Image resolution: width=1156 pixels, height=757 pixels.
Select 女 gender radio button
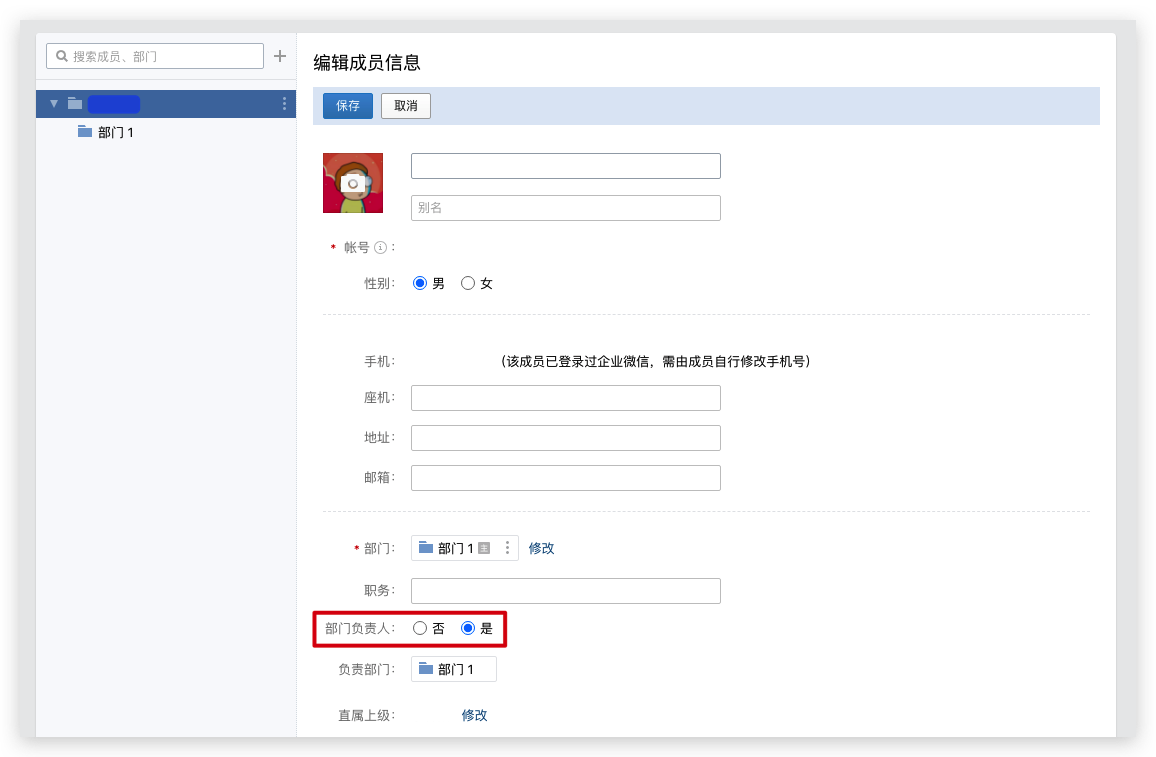point(468,283)
